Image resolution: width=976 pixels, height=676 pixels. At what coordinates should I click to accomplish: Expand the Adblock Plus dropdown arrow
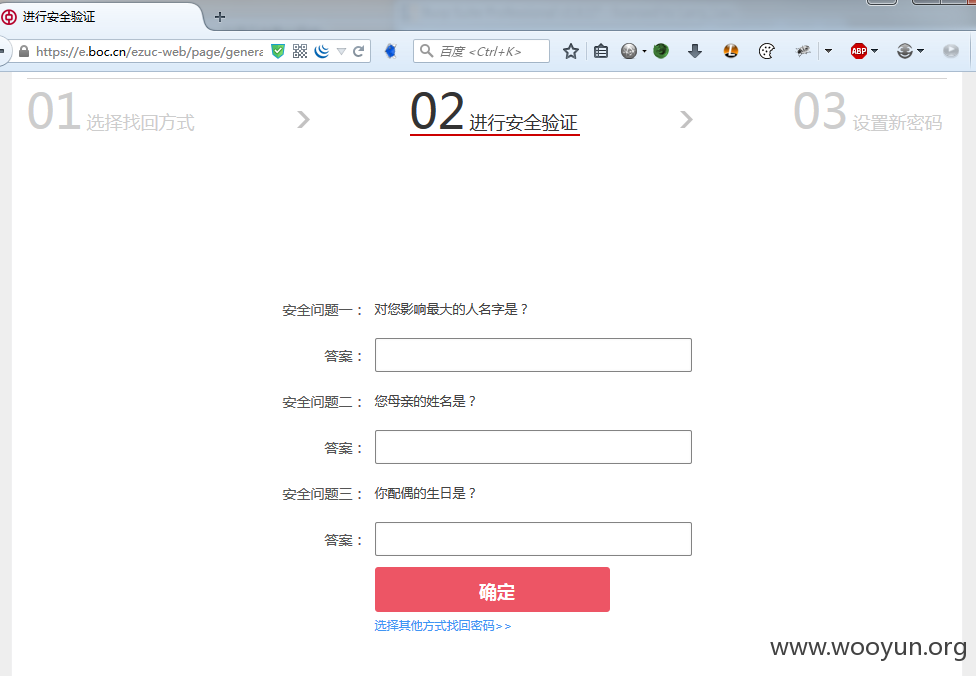click(875, 51)
